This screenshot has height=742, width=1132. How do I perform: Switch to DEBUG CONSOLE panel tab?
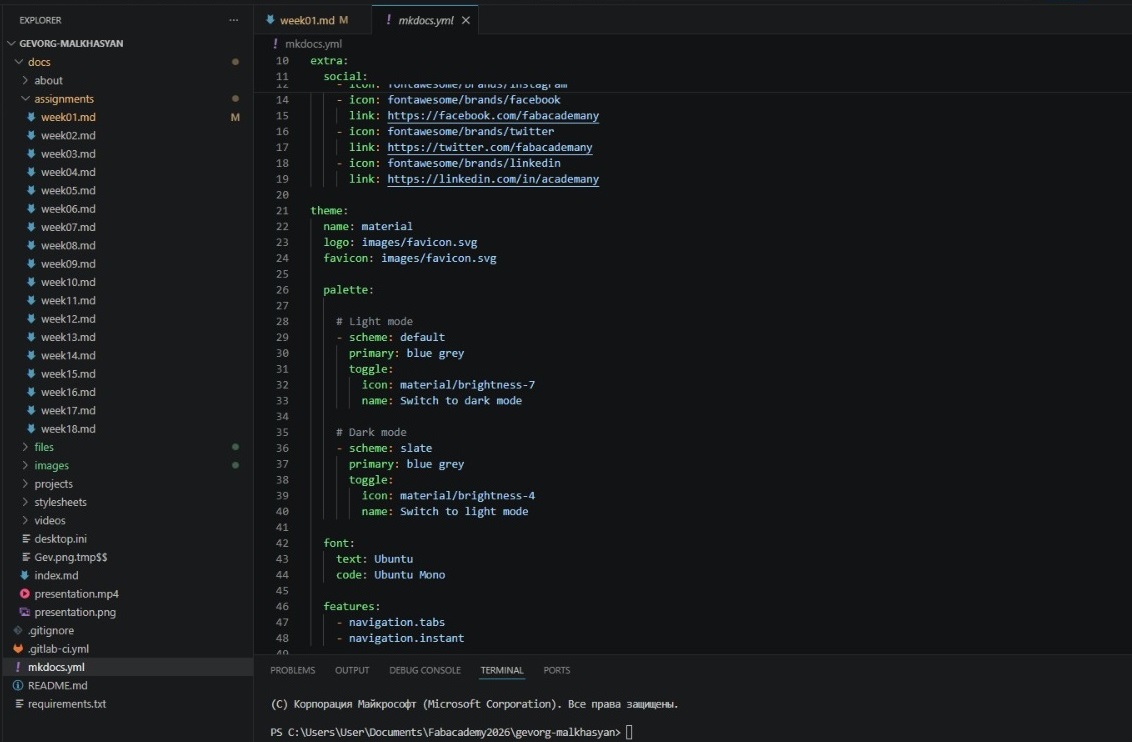click(x=424, y=671)
